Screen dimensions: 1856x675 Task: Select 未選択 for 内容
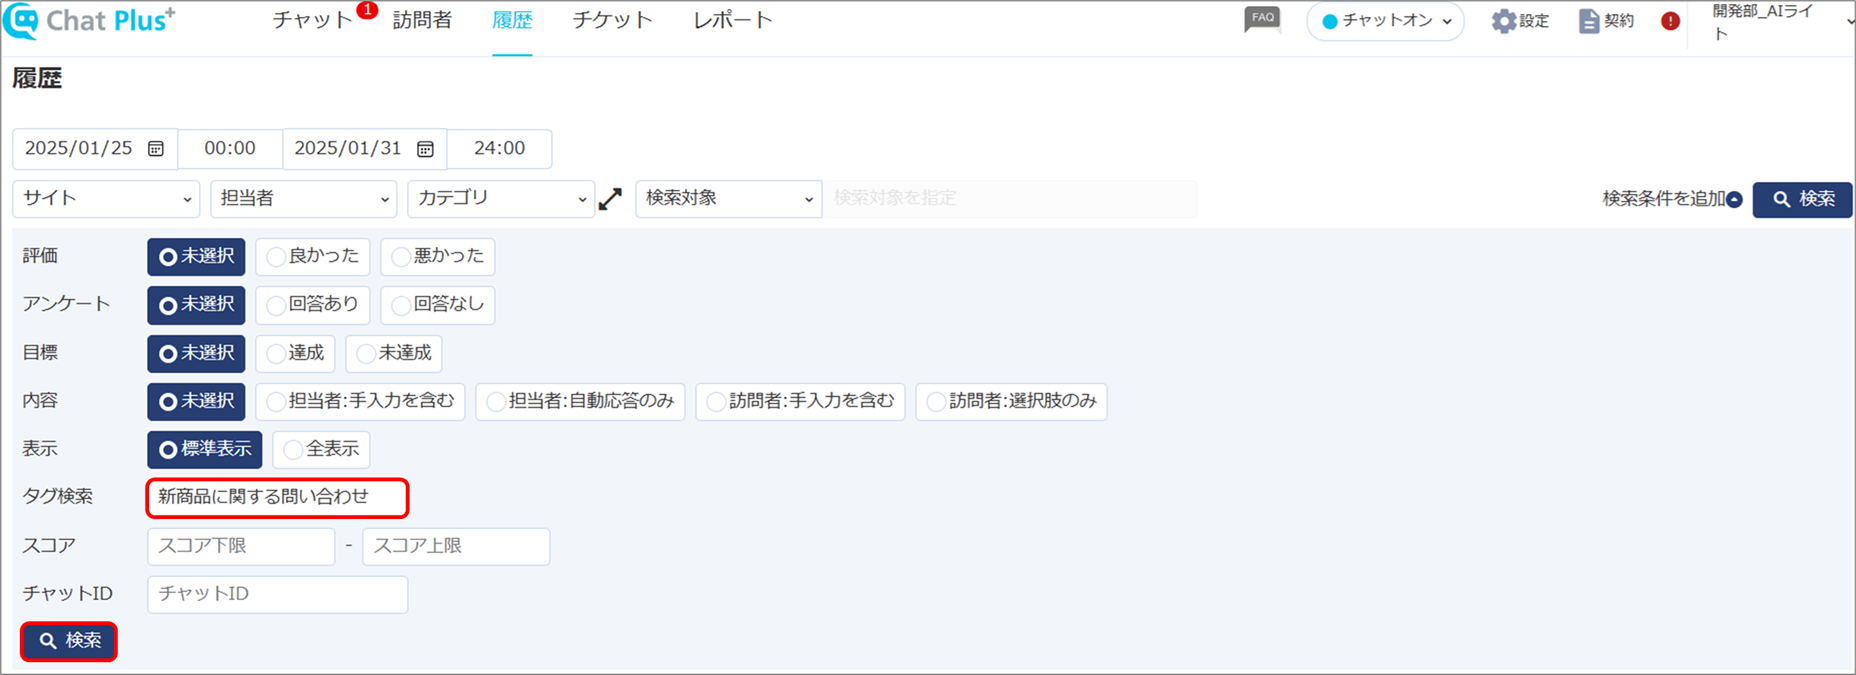point(196,401)
